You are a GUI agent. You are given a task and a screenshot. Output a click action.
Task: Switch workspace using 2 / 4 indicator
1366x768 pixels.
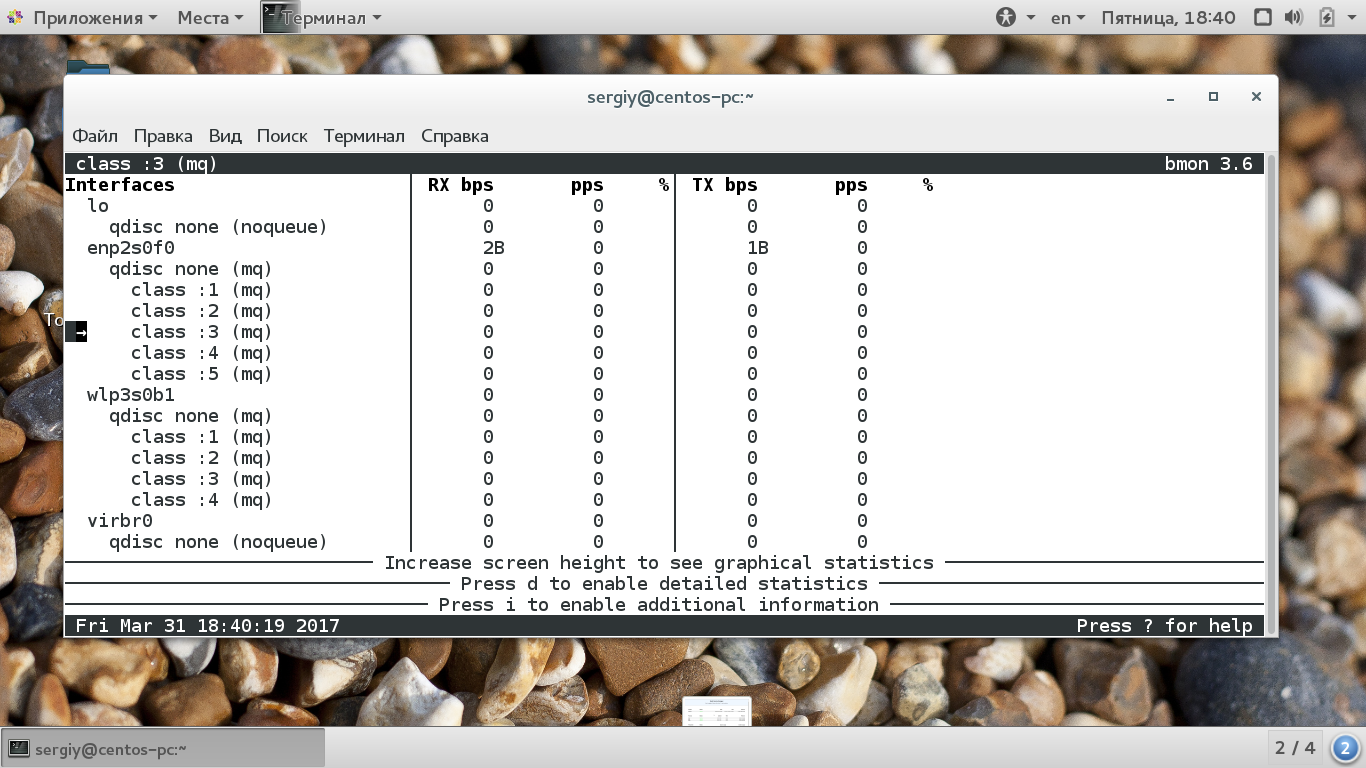(x=1295, y=748)
